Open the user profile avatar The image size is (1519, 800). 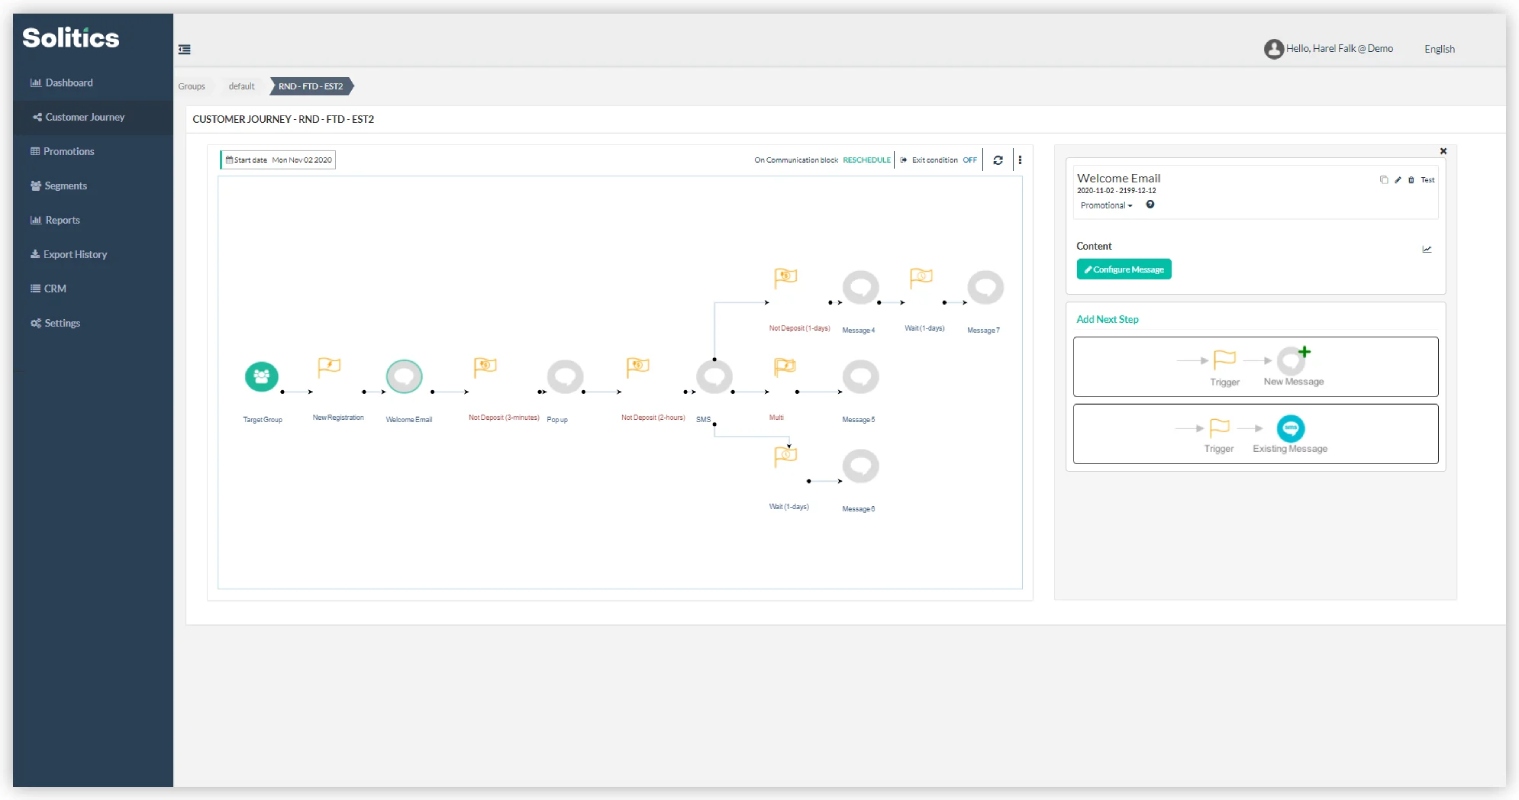click(x=1273, y=49)
